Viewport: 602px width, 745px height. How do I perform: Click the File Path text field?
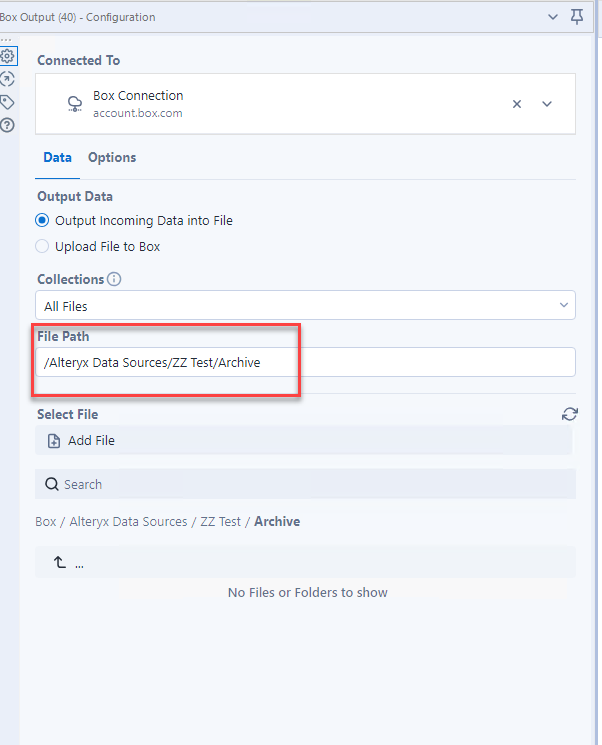pos(305,363)
